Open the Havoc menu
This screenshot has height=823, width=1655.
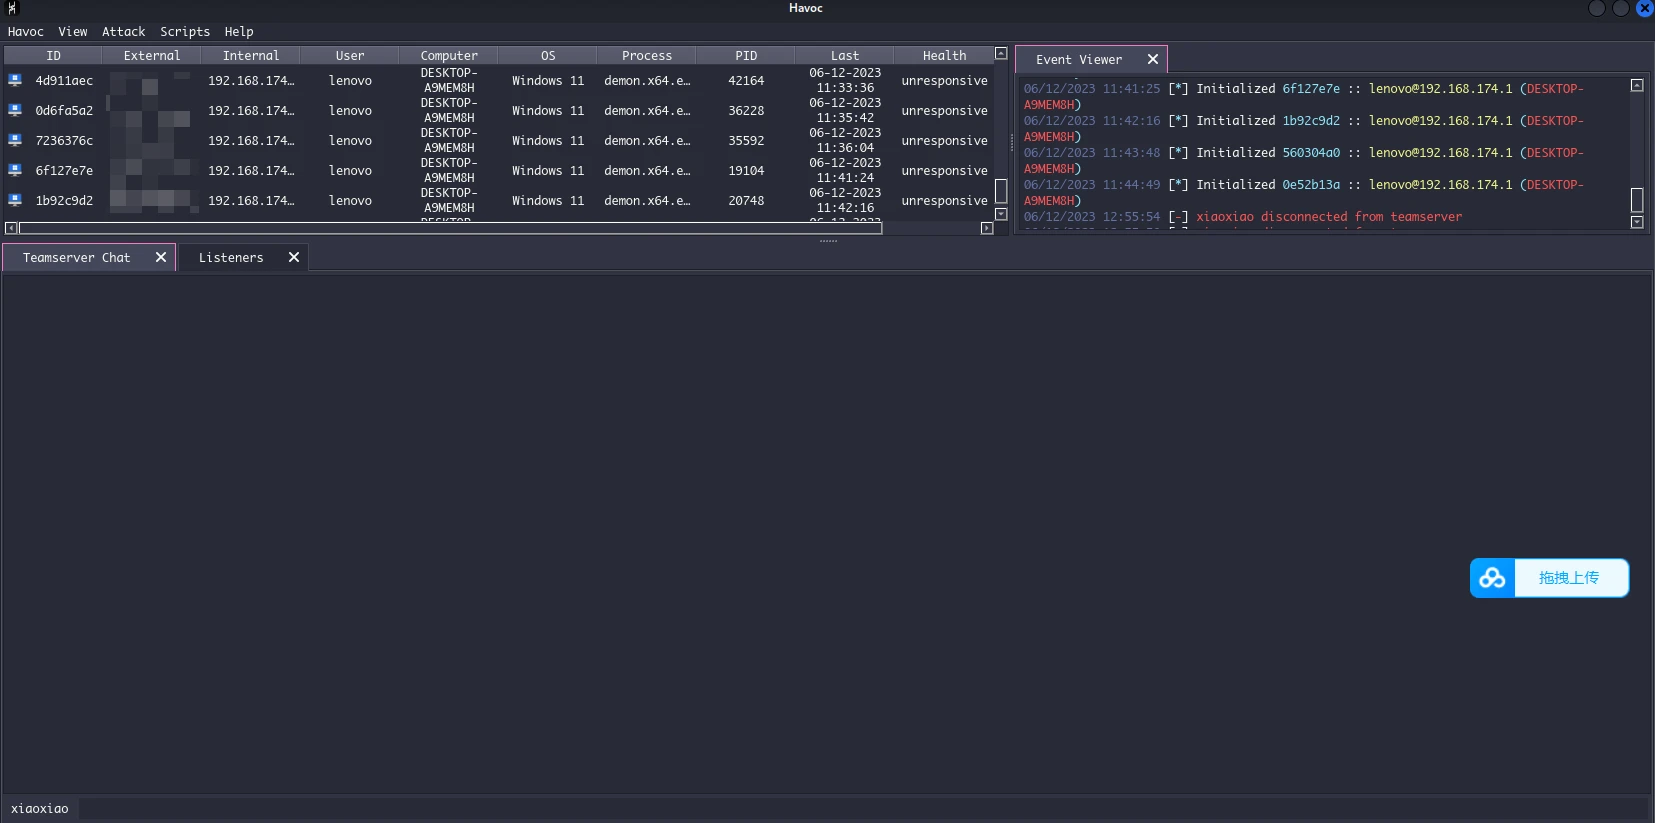point(26,32)
